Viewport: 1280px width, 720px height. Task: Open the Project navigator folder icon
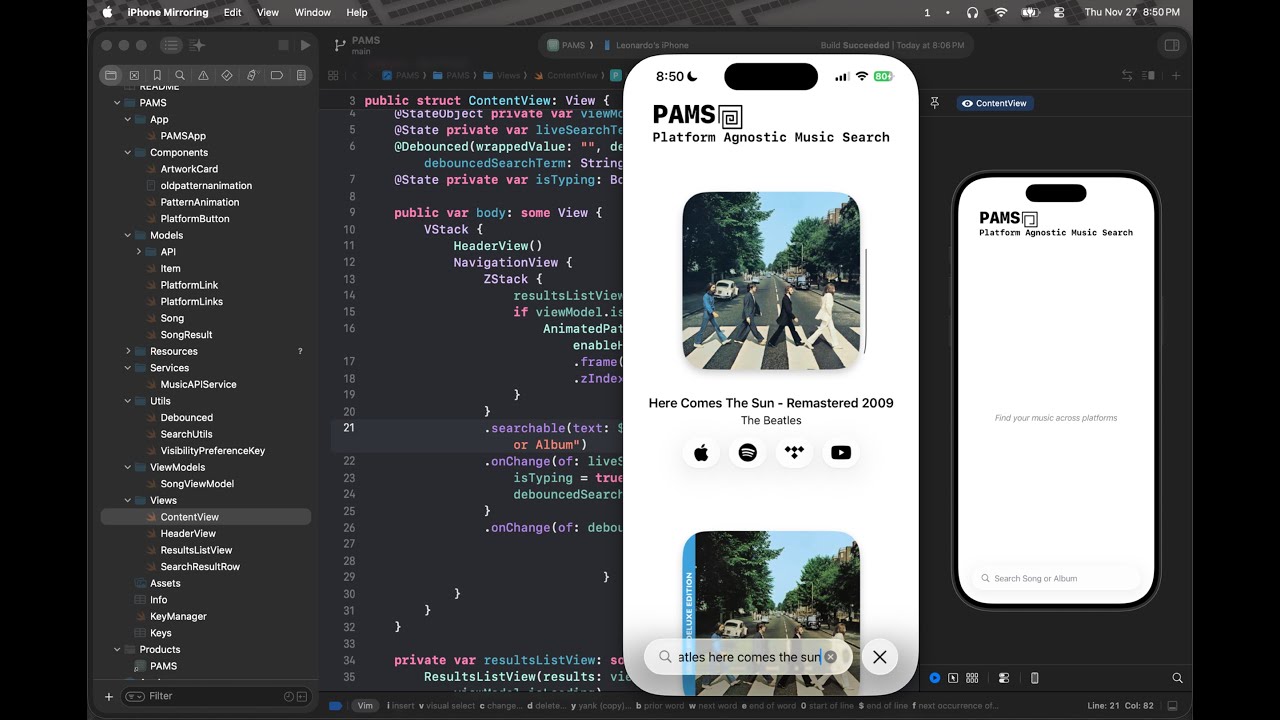(111, 75)
